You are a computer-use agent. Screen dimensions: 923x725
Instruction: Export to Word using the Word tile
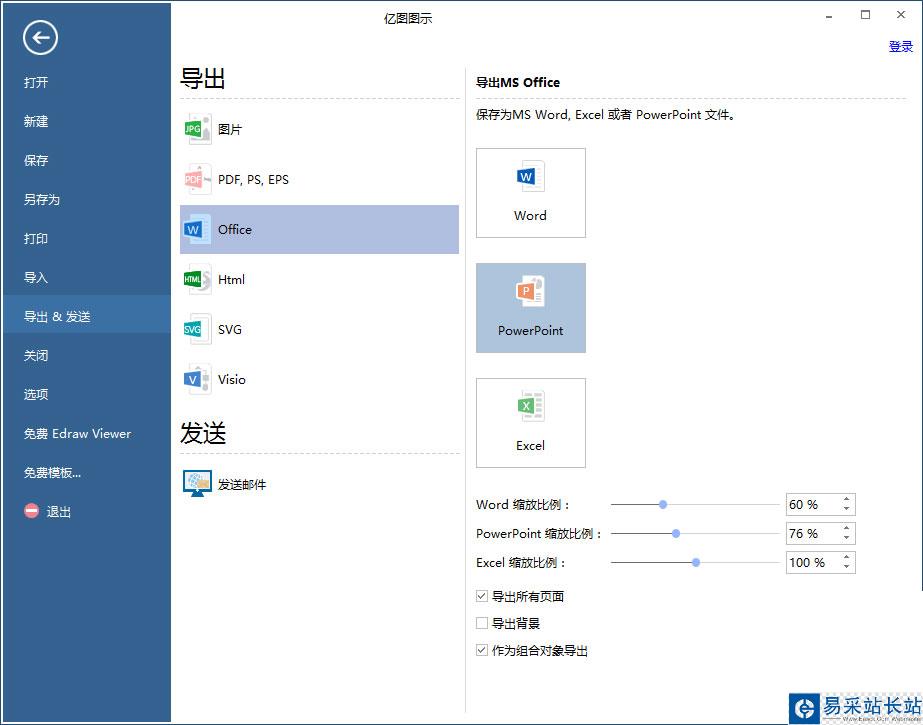pyautogui.click(x=530, y=193)
